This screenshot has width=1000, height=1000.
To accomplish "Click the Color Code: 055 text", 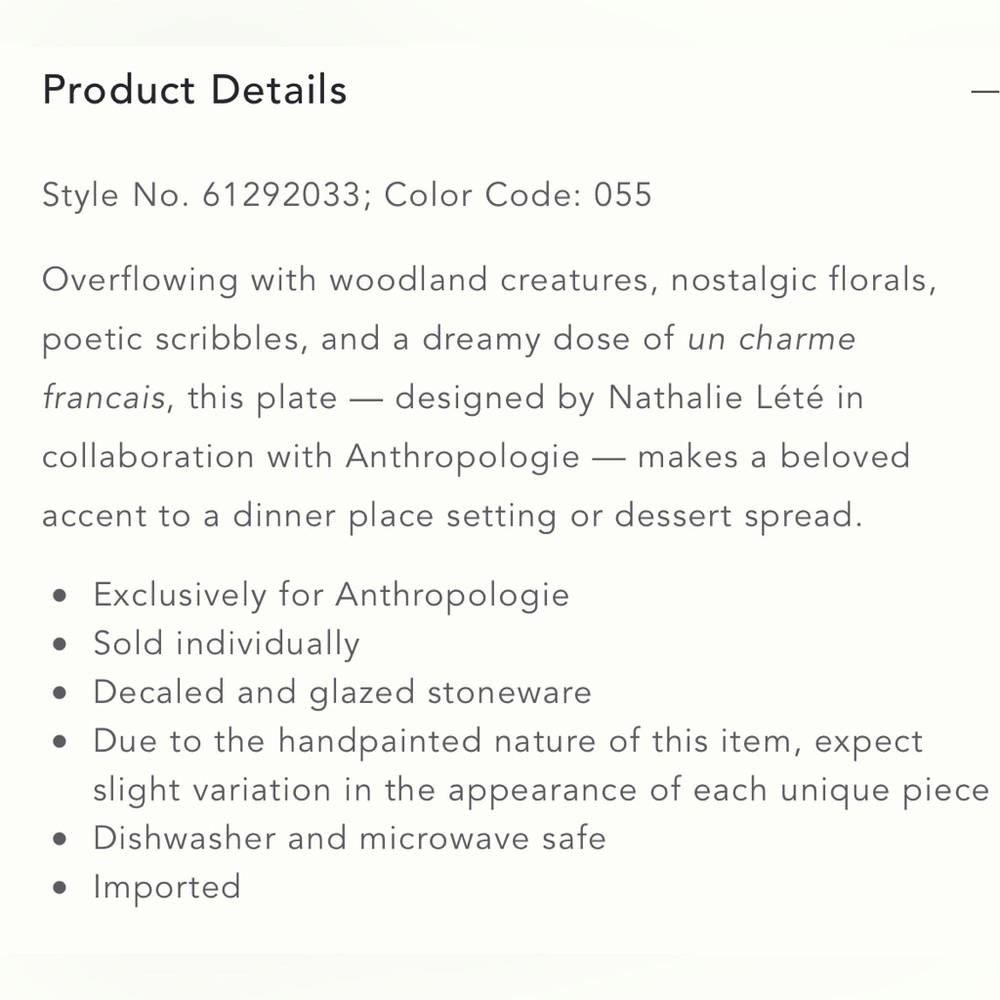I will coord(518,194).
